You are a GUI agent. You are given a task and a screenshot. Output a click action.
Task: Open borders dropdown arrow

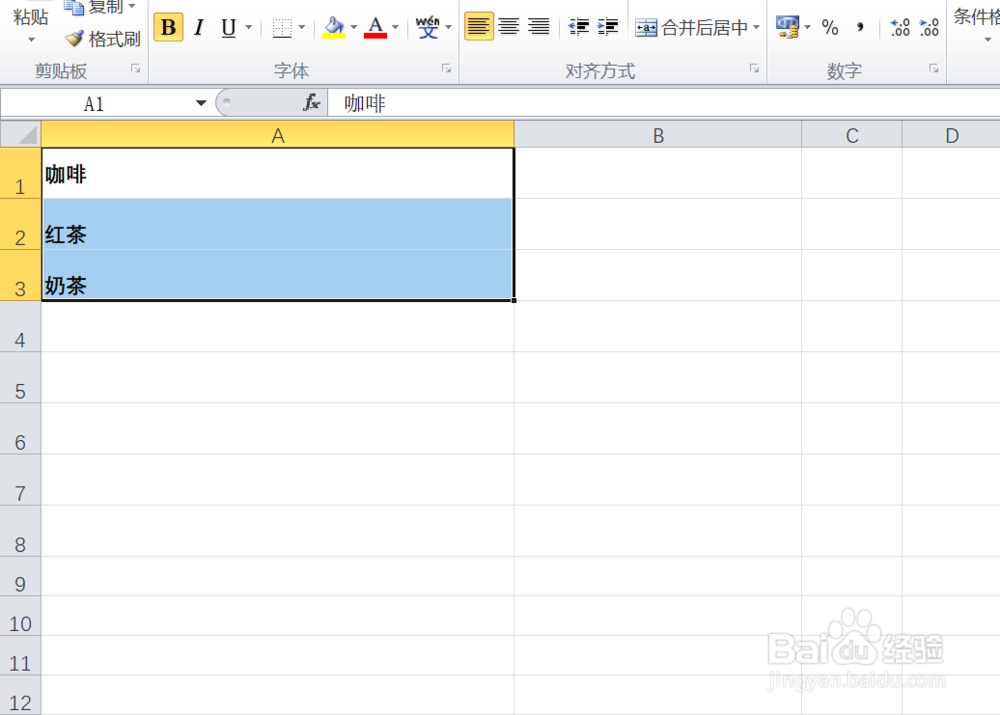pos(302,27)
